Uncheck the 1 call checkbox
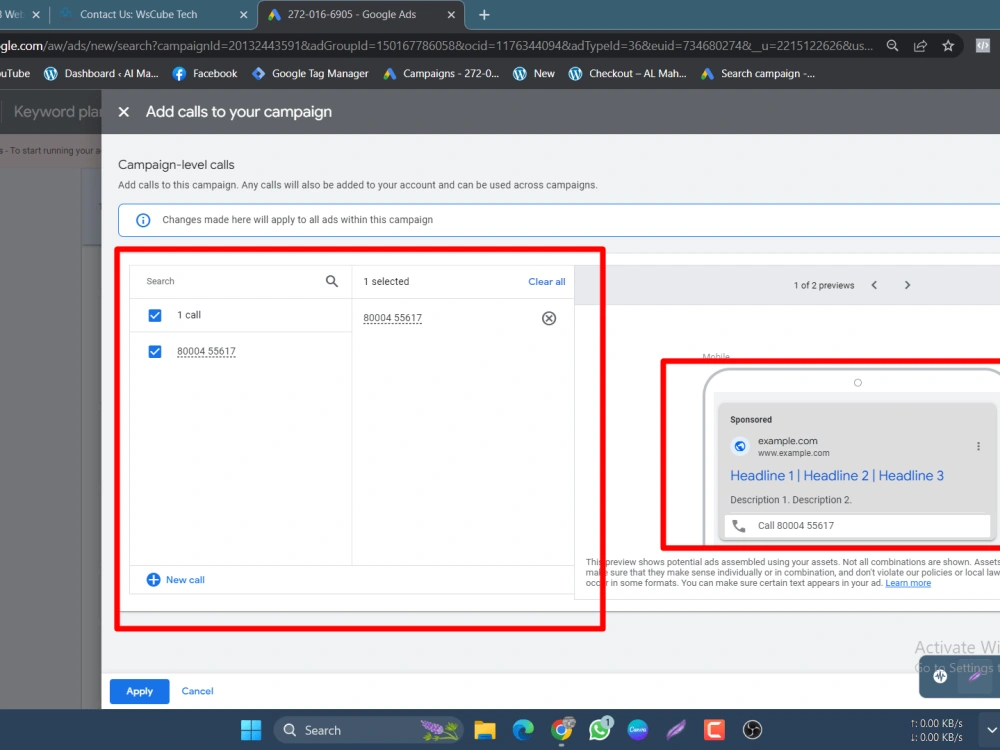This screenshot has height=750, width=1000. (x=155, y=314)
